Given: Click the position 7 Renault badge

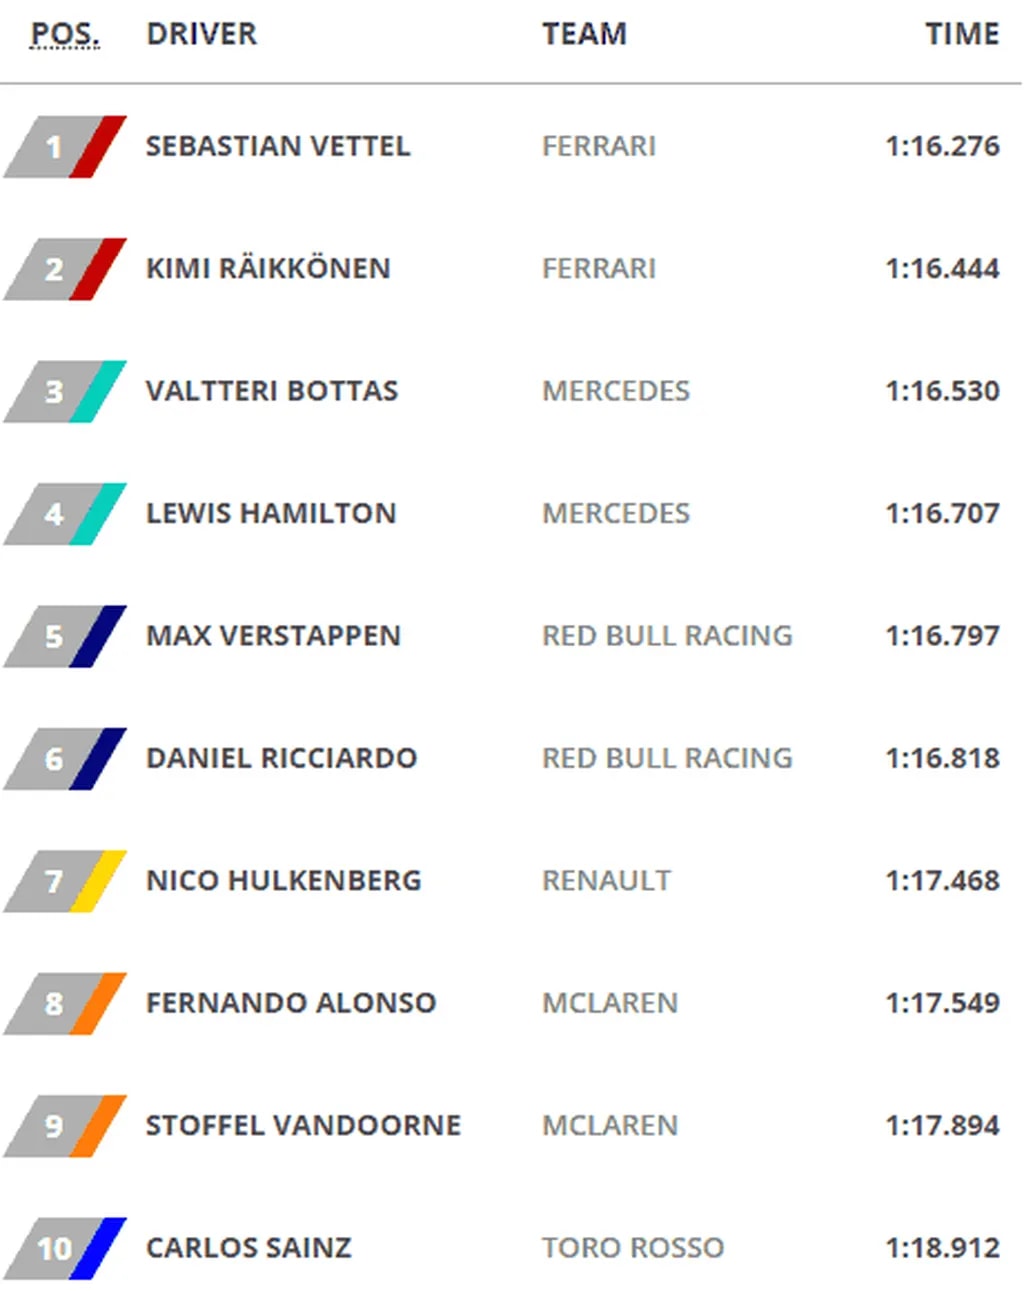Looking at the screenshot, I should pos(66,881).
